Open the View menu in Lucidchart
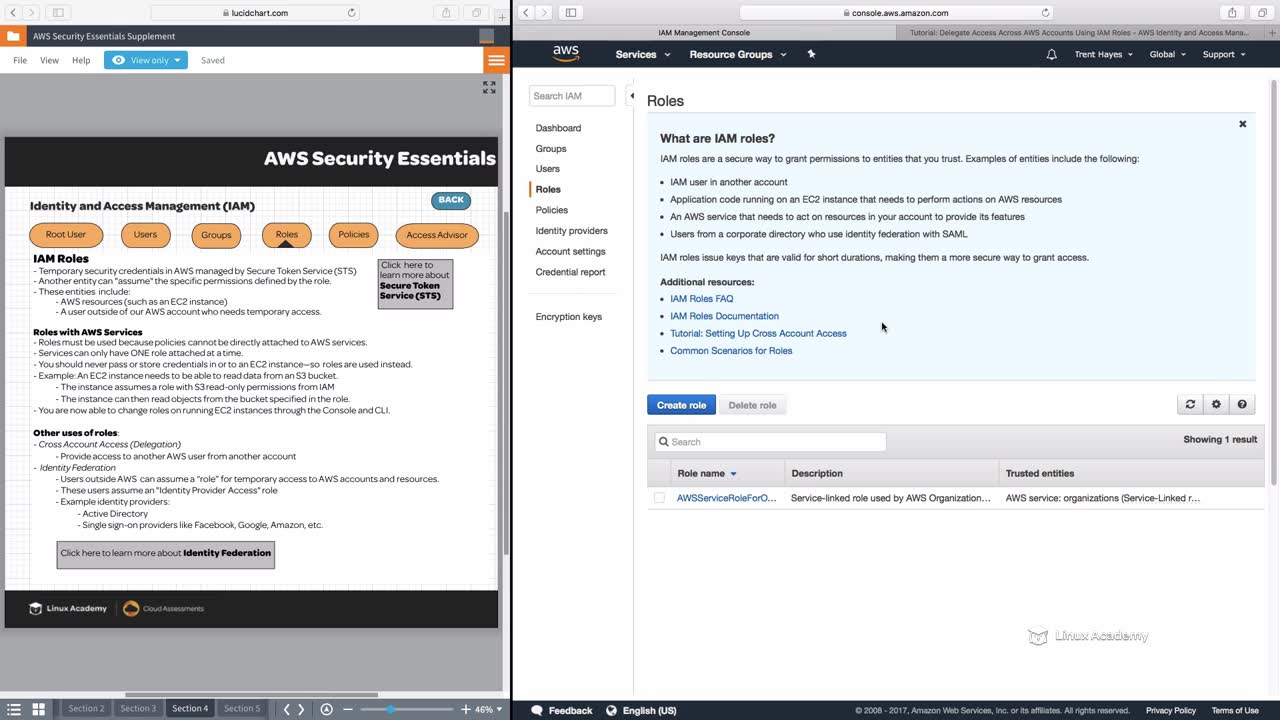This screenshot has height=720, width=1280. 49,60
